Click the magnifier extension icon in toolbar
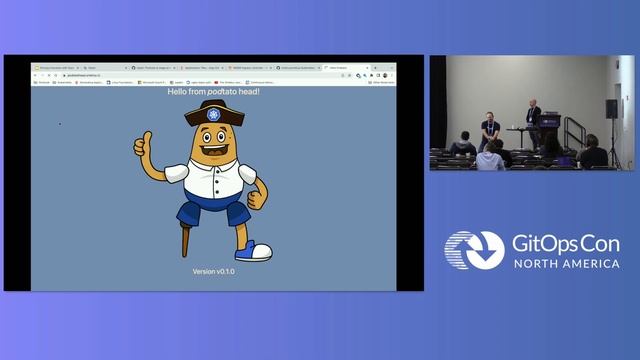Viewport: 640px width, 360px height. tap(365, 76)
